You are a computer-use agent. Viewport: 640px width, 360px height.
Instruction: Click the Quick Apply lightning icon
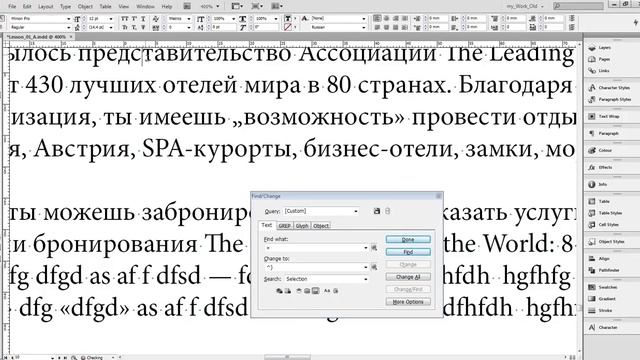coord(636,23)
